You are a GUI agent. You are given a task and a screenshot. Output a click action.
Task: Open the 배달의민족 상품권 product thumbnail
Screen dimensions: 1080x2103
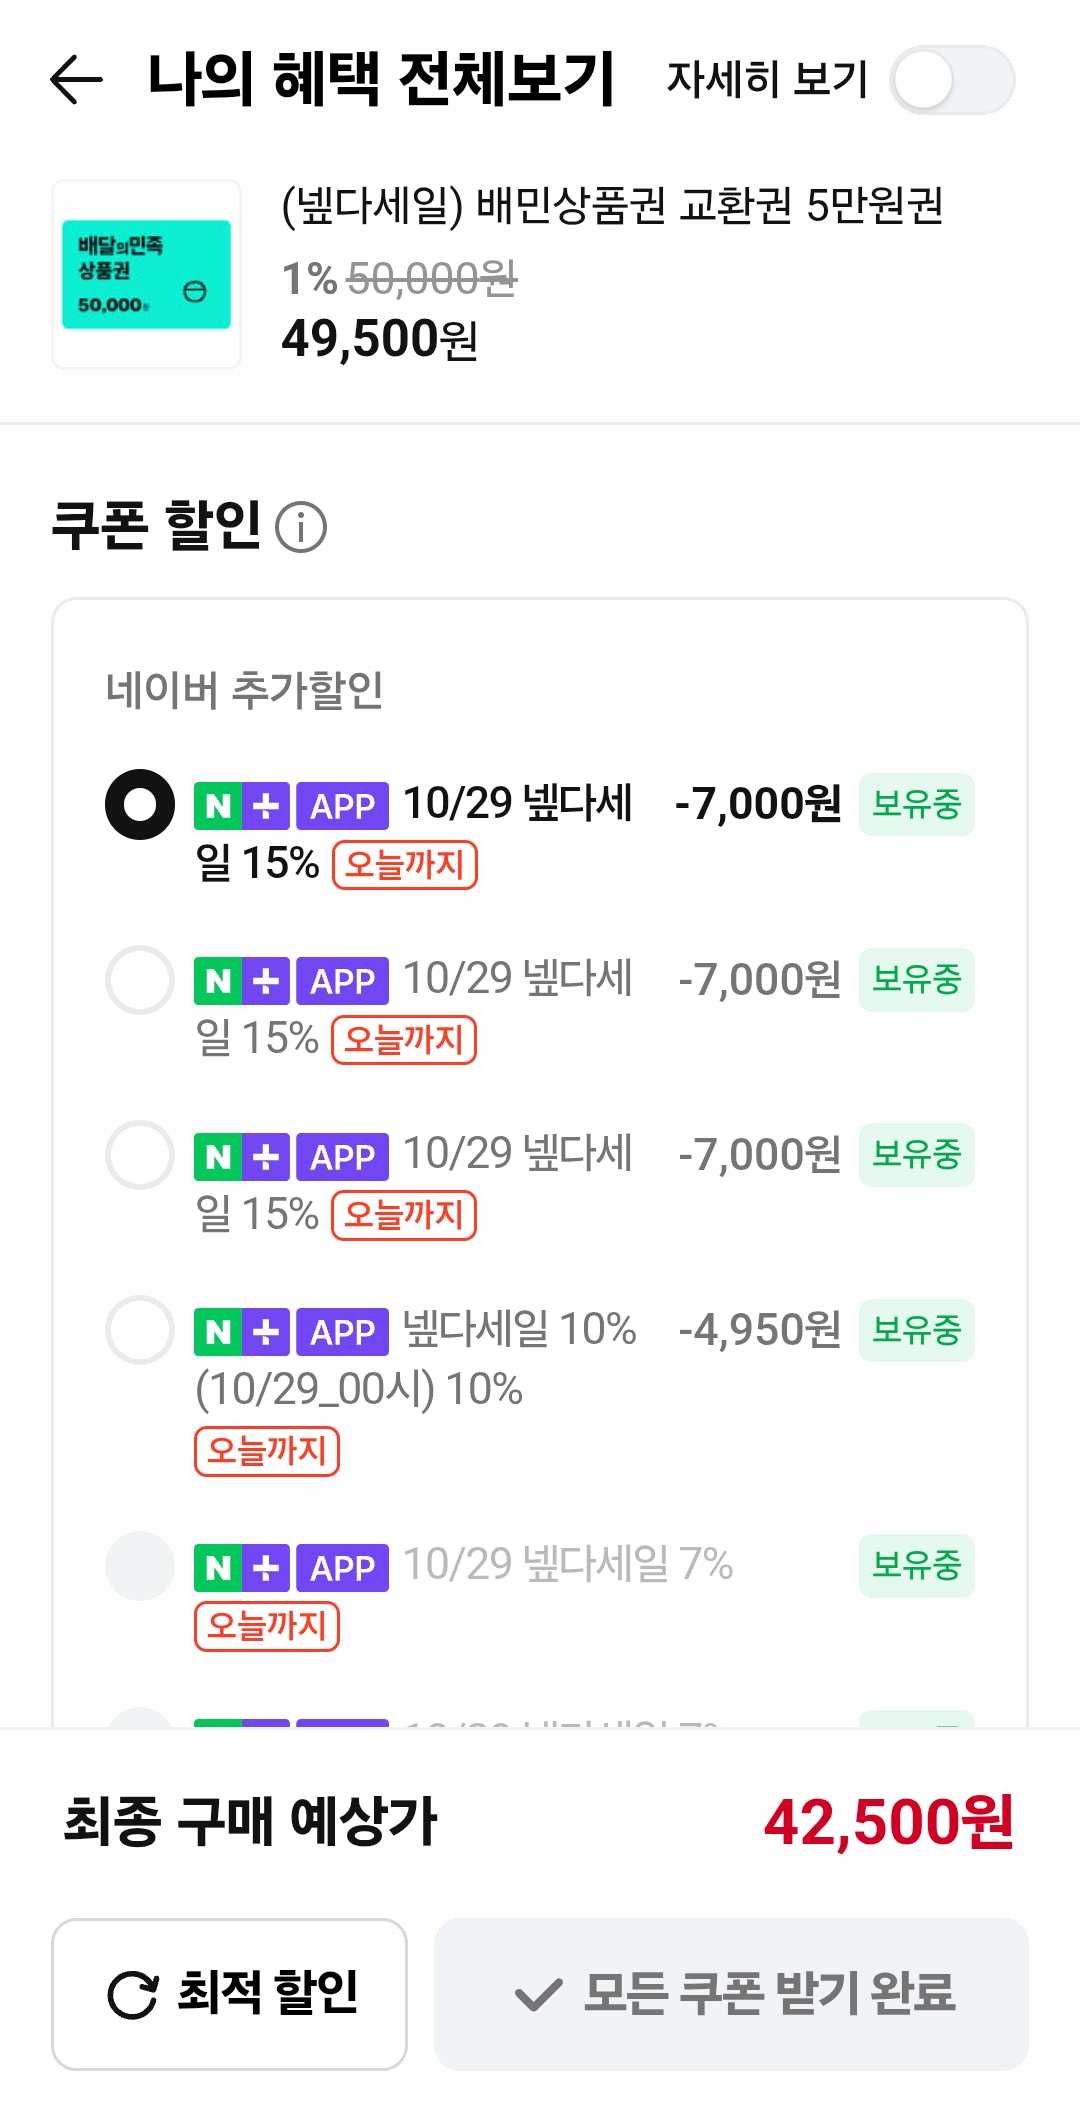(x=146, y=274)
